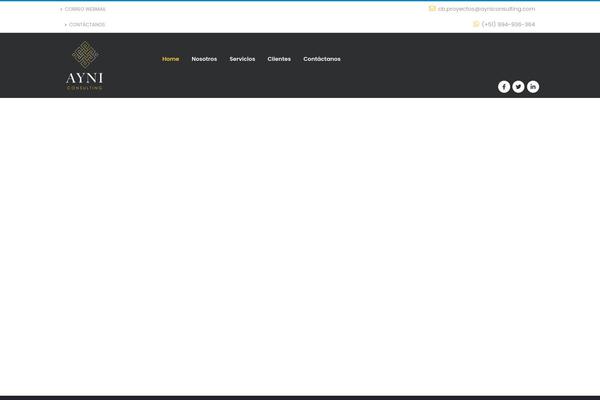Go to the Home menu item
The width and height of the screenshot is (600, 400).
click(170, 59)
